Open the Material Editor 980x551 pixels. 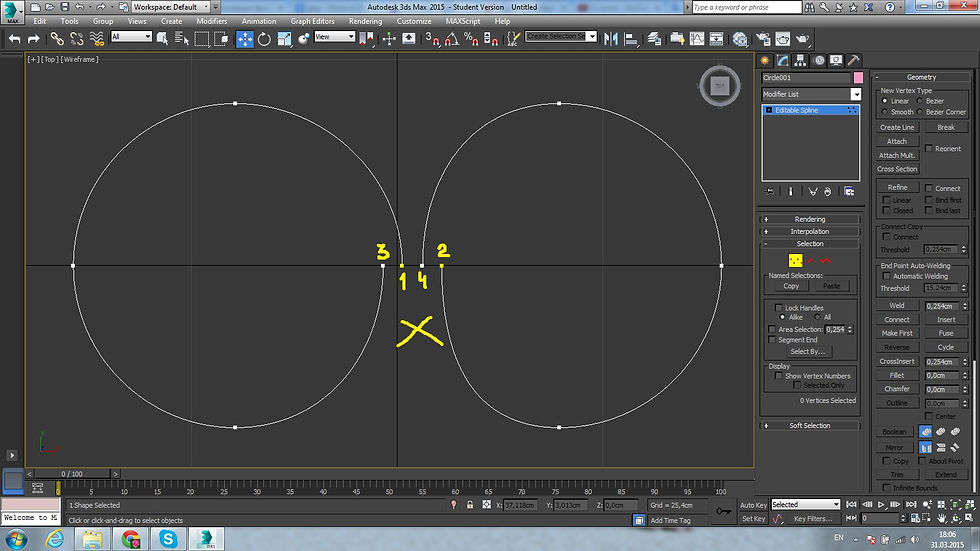pyautogui.click(x=740, y=39)
